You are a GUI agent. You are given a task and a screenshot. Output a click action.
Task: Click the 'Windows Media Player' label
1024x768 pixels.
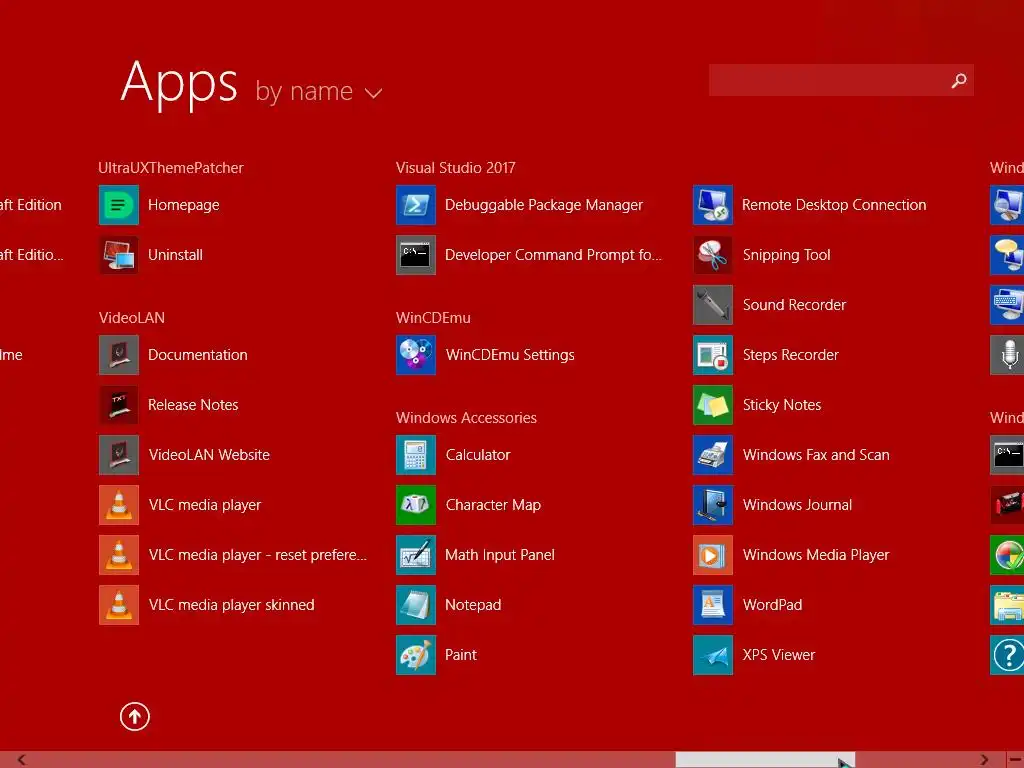(816, 554)
